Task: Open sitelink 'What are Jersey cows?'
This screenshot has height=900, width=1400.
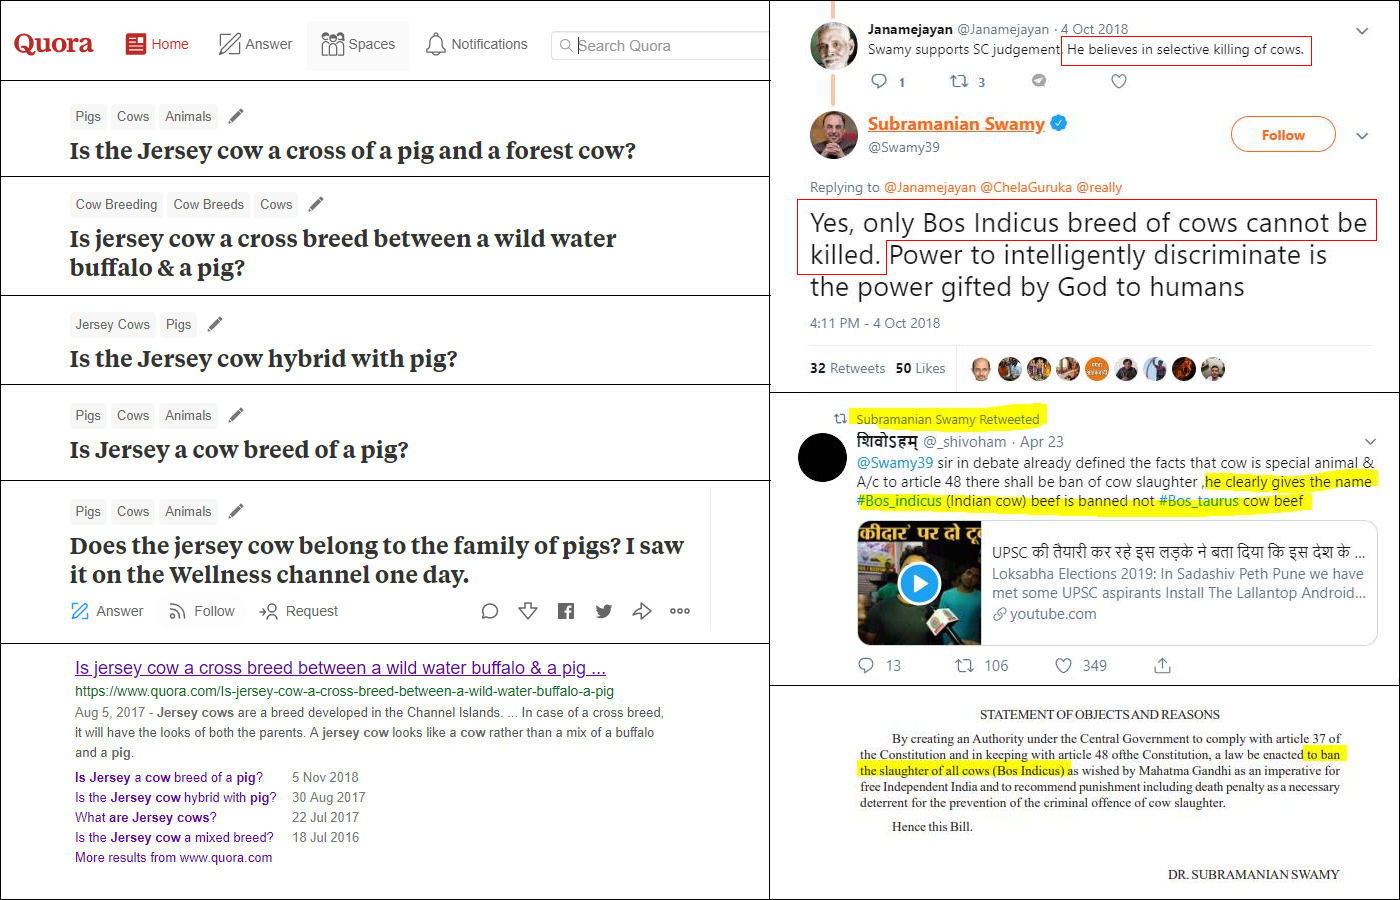Action: [x=146, y=817]
